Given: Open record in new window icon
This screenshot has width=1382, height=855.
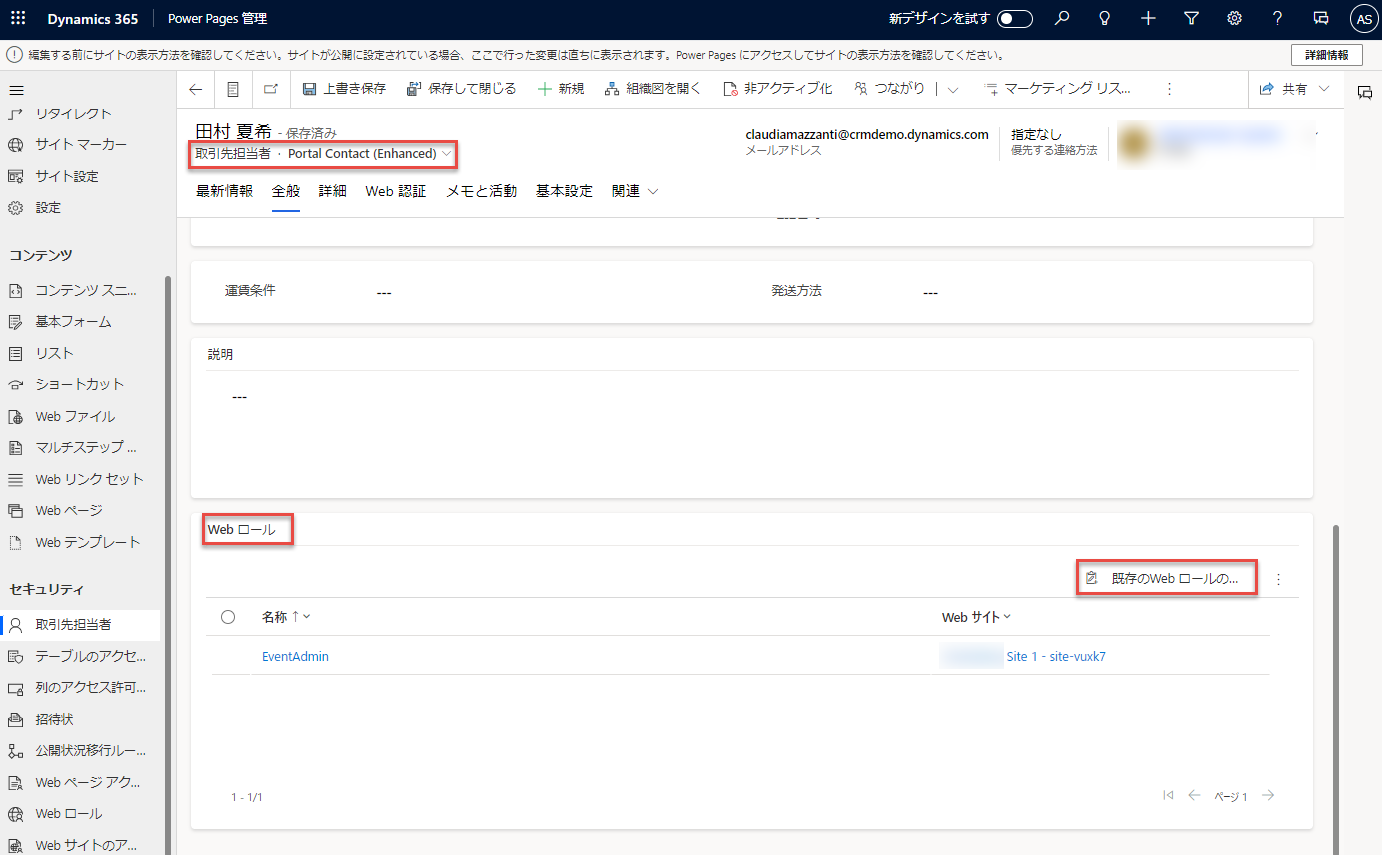Looking at the screenshot, I should coord(271,89).
